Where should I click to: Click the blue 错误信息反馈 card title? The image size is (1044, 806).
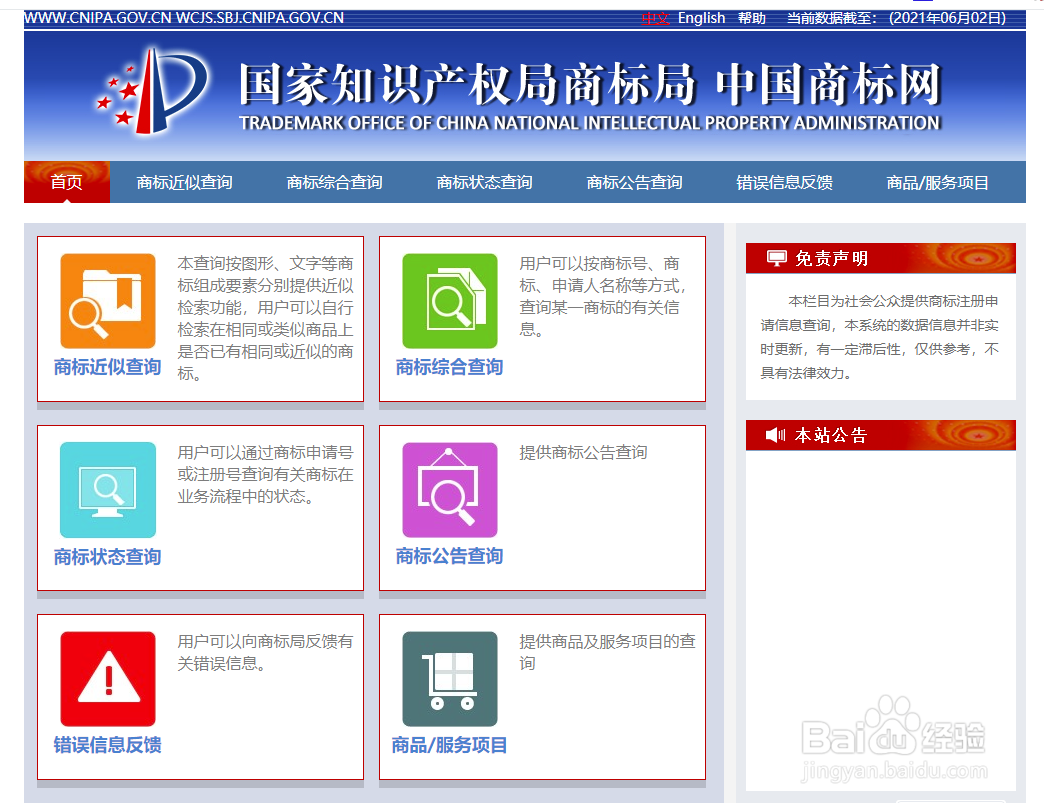click(x=108, y=745)
